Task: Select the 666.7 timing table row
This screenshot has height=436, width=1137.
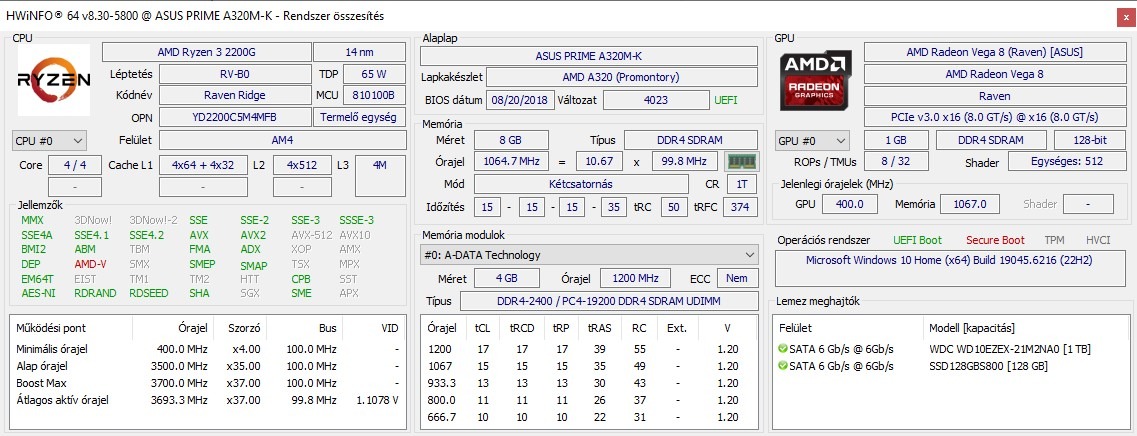Action: [589, 416]
